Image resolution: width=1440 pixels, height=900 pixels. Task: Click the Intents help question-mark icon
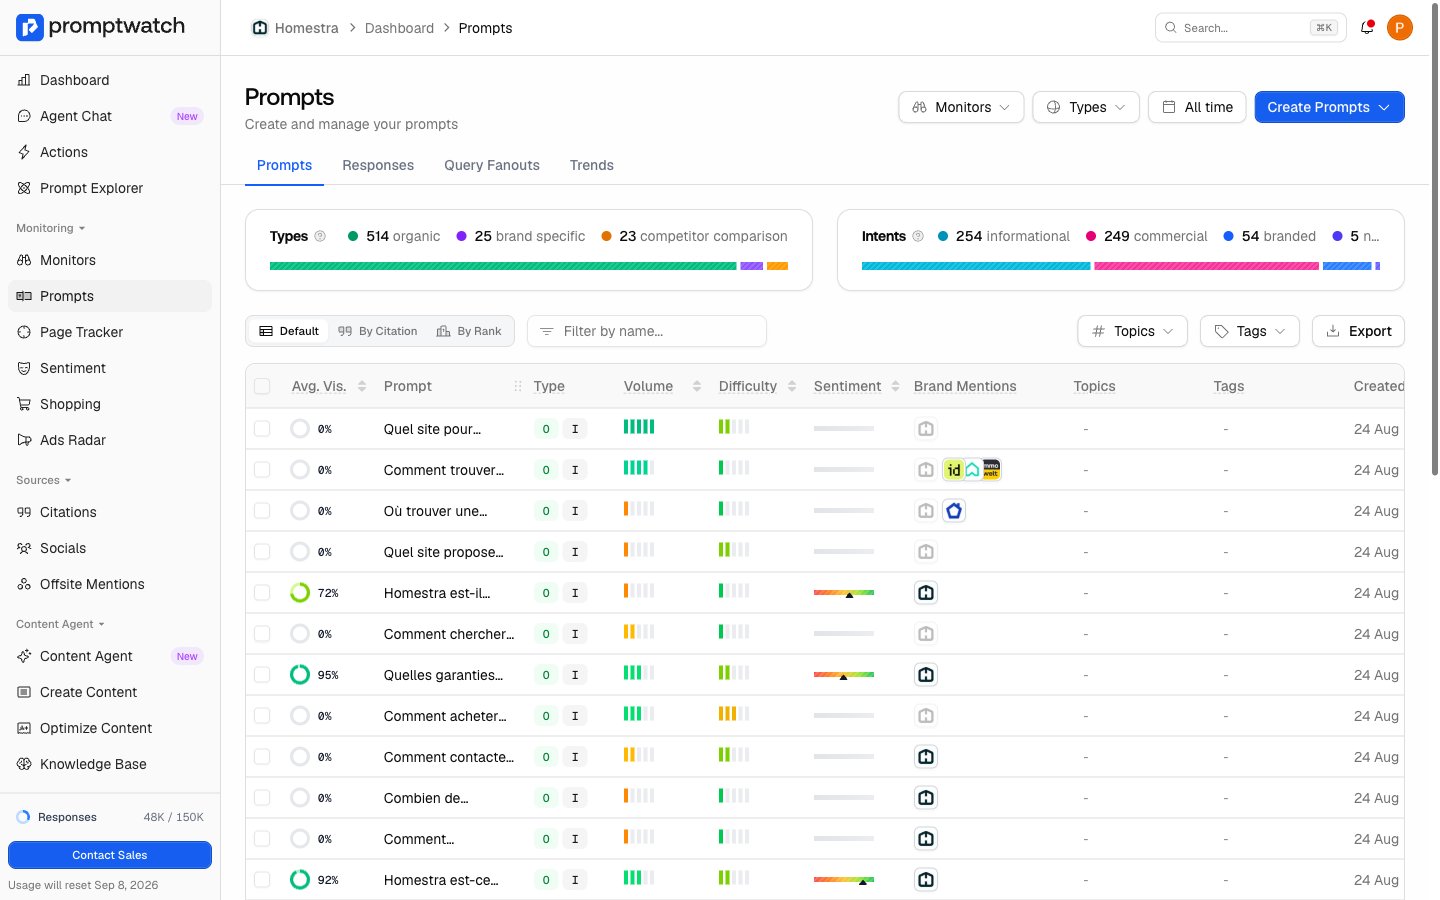918,236
